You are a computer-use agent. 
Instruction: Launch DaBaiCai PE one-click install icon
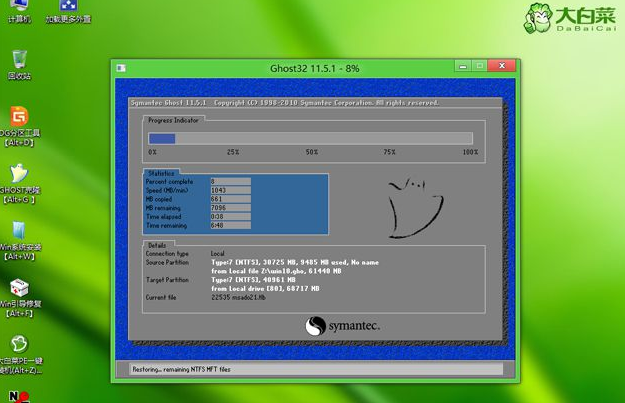20,354
